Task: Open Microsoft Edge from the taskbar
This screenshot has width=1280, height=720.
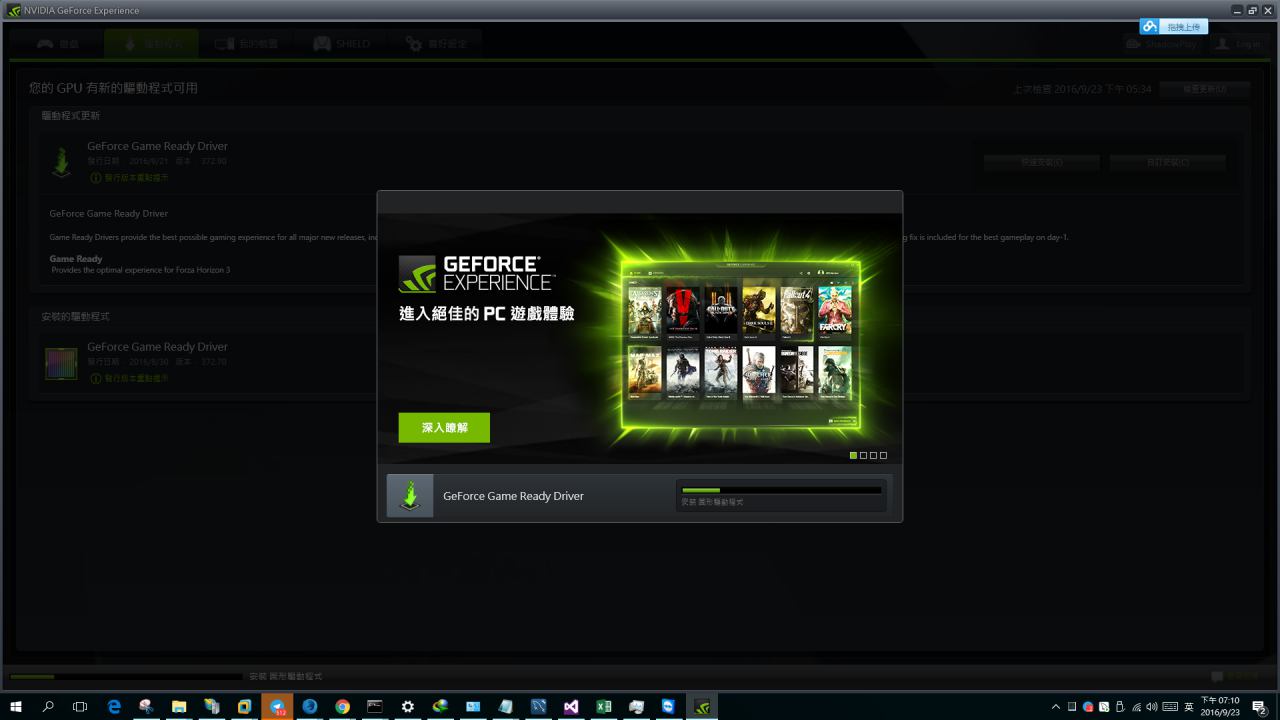Action: (114, 707)
